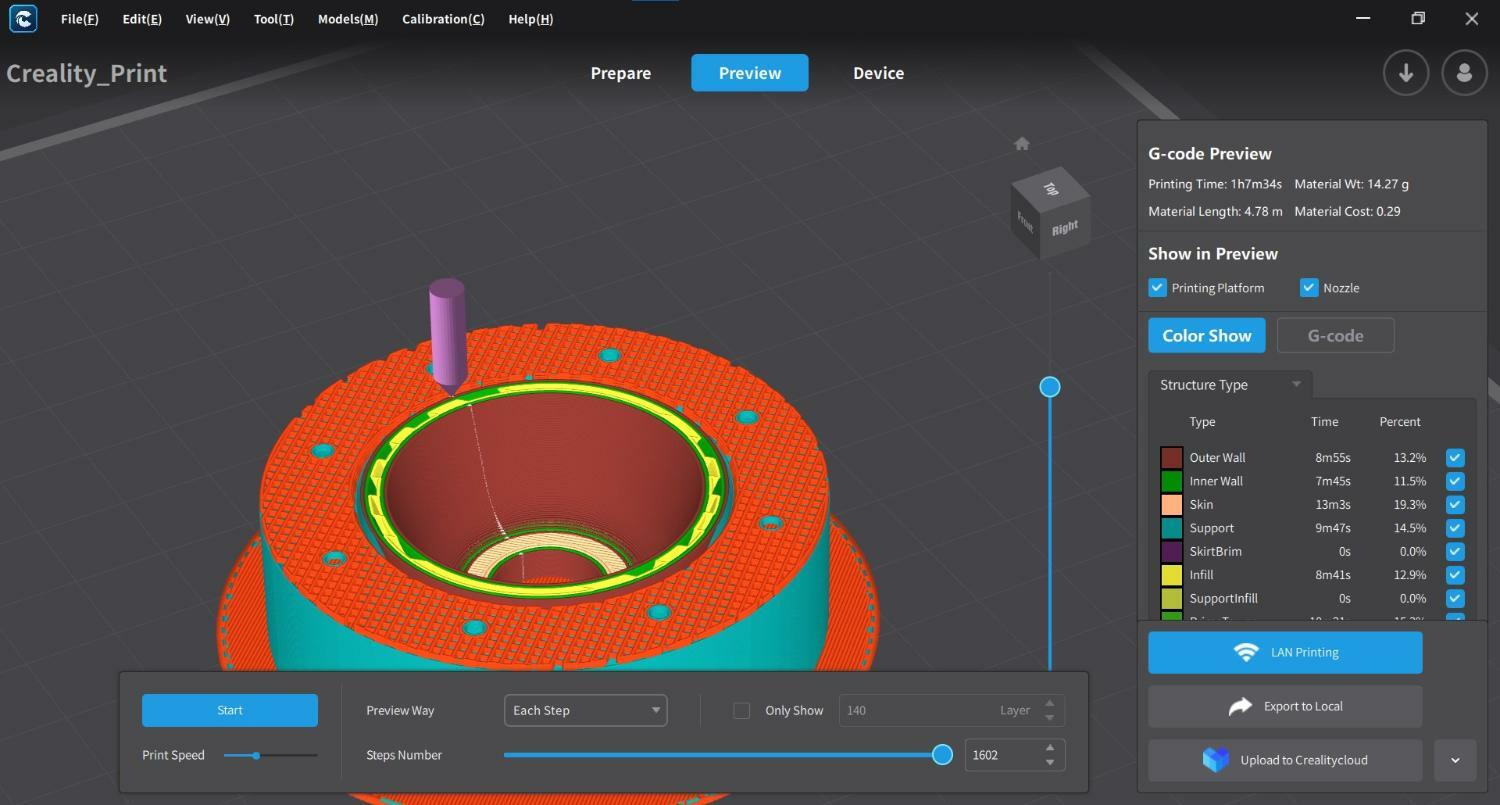The height and width of the screenshot is (805, 1500).
Task: Enable the Only Show checkbox
Action: [741, 711]
